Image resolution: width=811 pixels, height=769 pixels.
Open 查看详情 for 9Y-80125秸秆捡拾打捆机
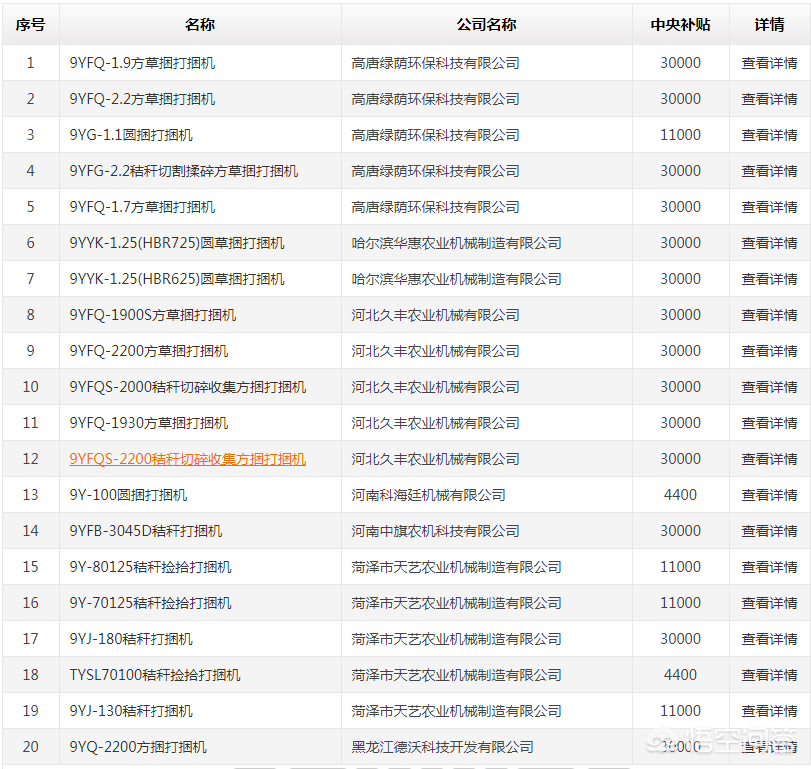coord(769,567)
